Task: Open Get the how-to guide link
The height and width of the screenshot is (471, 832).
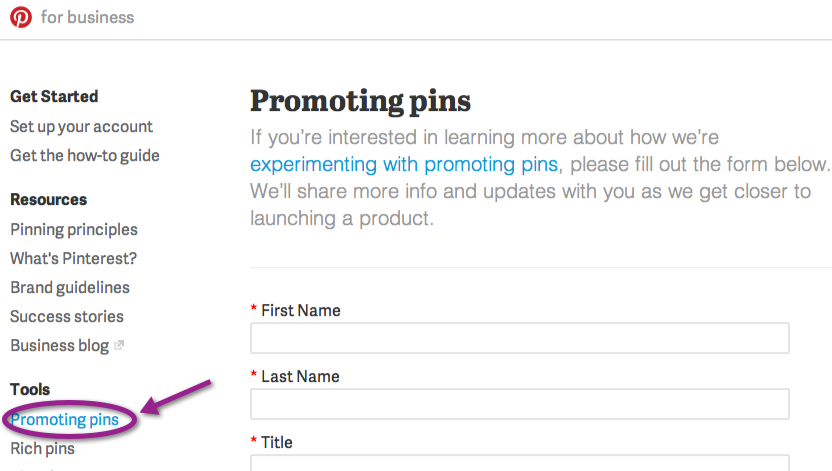Action: [85, 155]
